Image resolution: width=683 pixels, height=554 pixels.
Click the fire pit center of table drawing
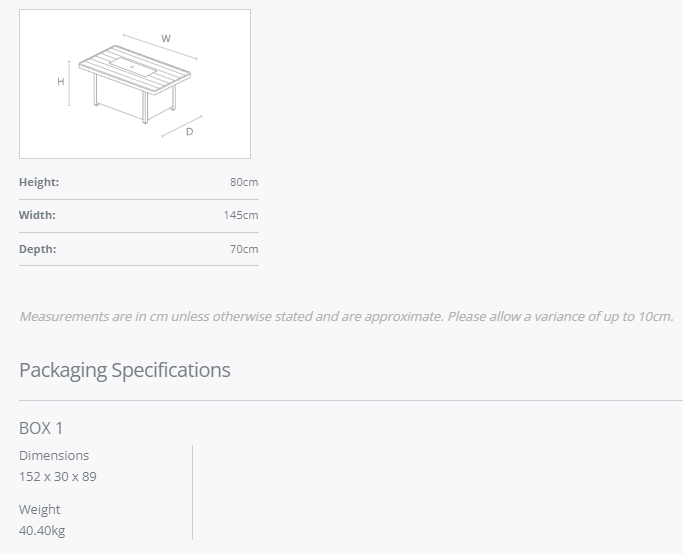pos(133,65)
